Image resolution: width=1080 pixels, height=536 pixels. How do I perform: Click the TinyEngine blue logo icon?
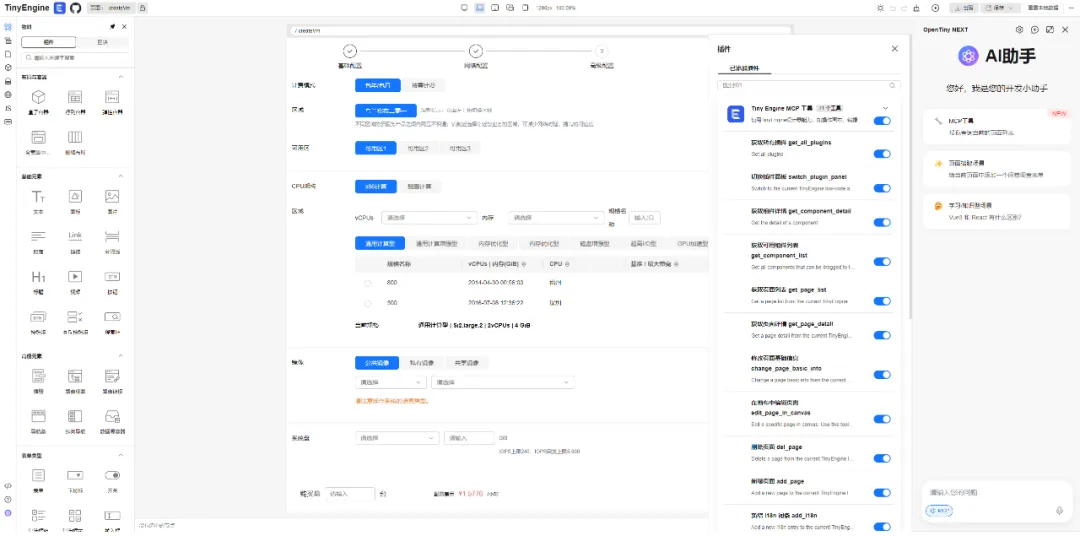pos(60,8)
